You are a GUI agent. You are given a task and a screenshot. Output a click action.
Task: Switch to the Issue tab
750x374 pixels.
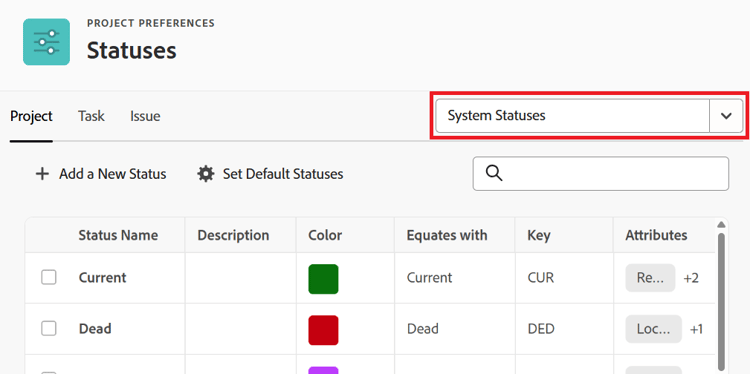coord(145,116)
